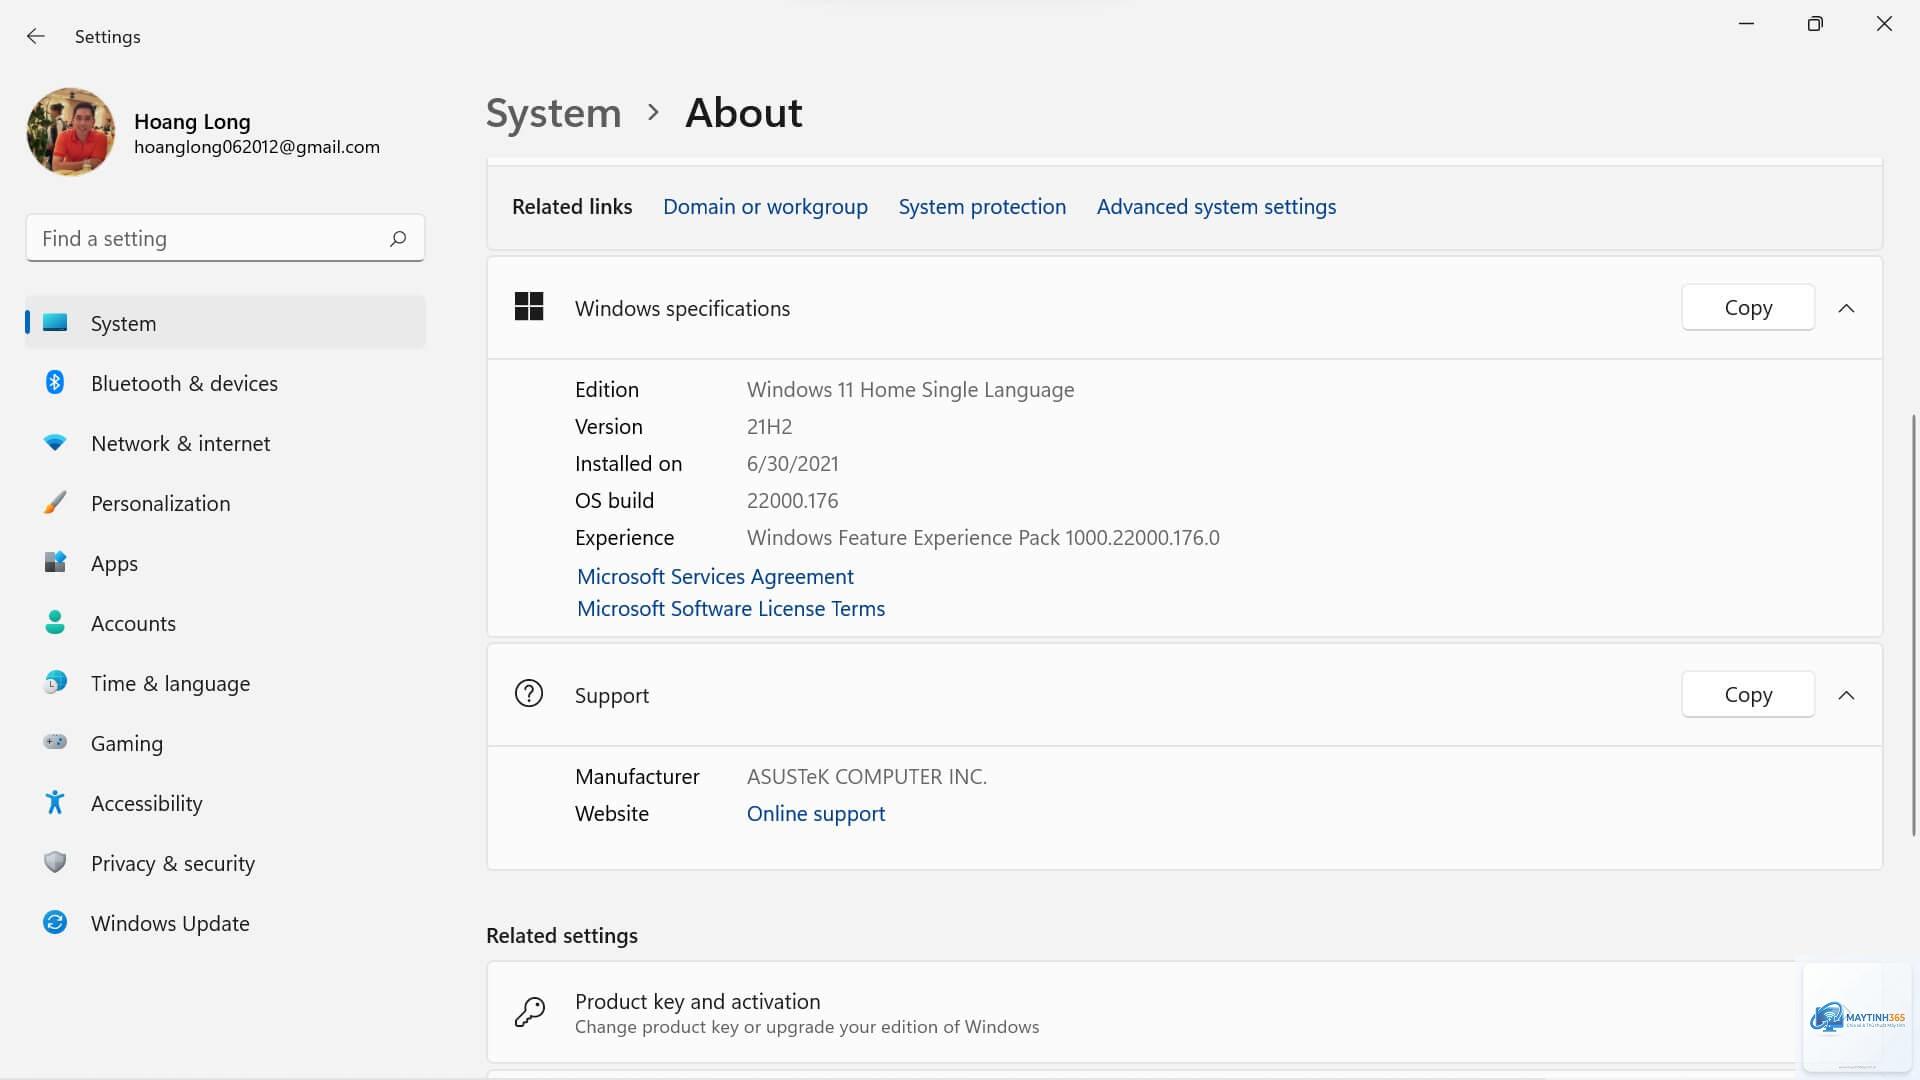Open Domain or workgroup link
Screen dimensions: 1920x1080
[765, 207]
